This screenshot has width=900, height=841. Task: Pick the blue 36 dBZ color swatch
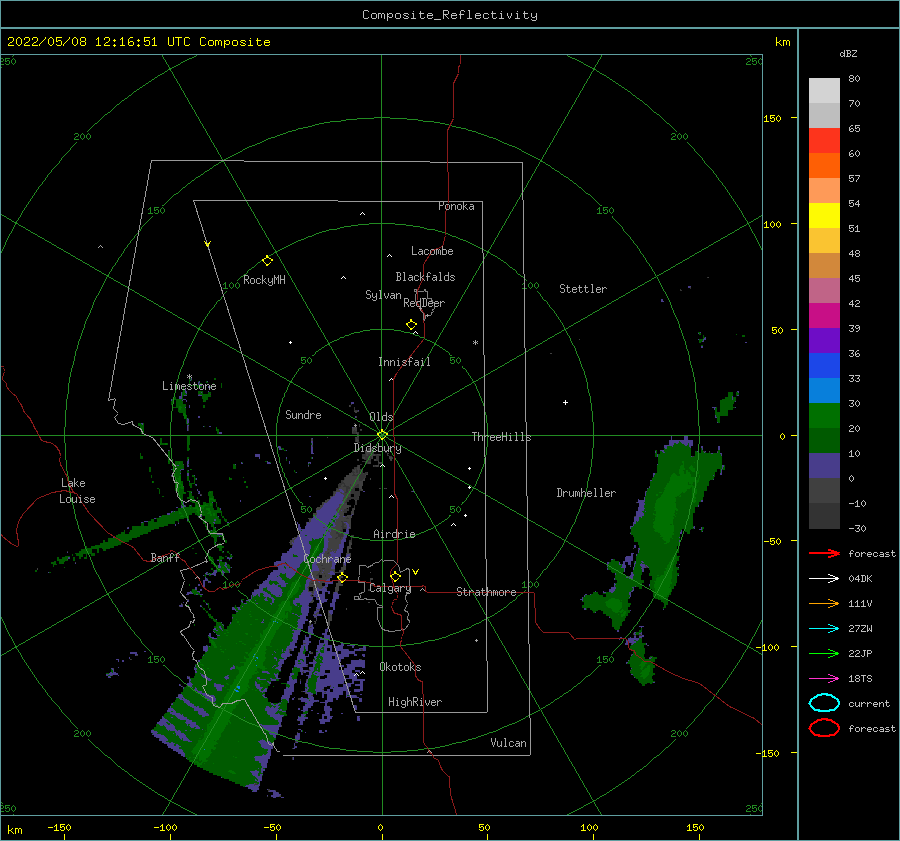824,365
